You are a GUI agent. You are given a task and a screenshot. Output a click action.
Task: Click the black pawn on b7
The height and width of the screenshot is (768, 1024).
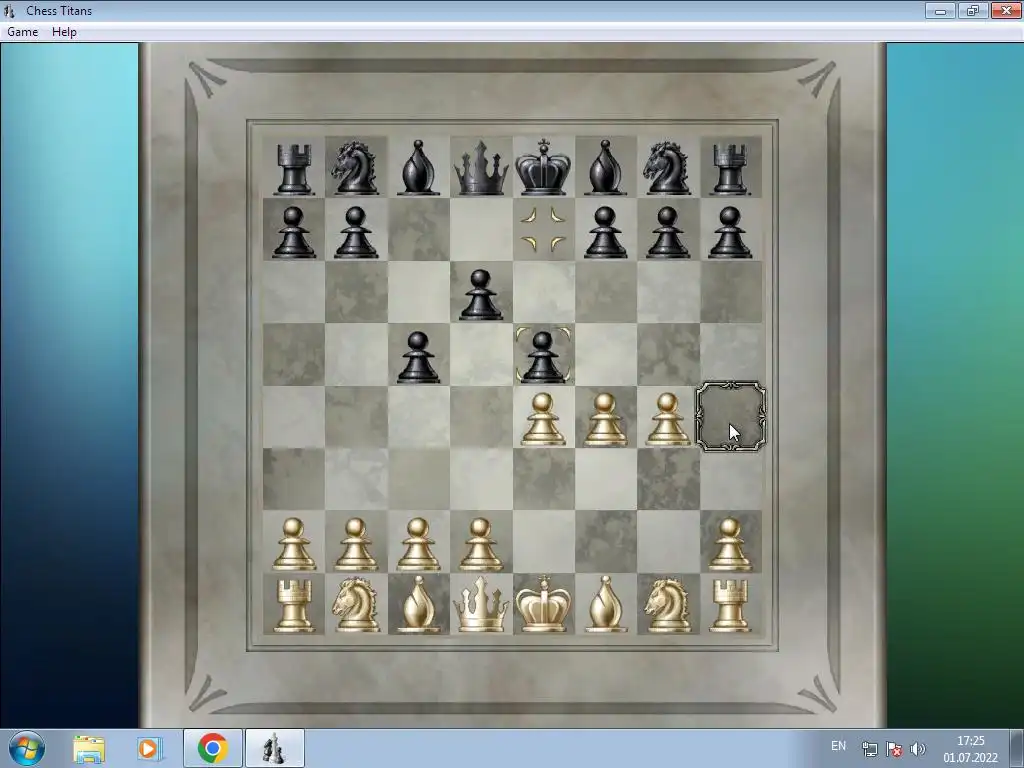pyautogui.click(x=355, y=232)
